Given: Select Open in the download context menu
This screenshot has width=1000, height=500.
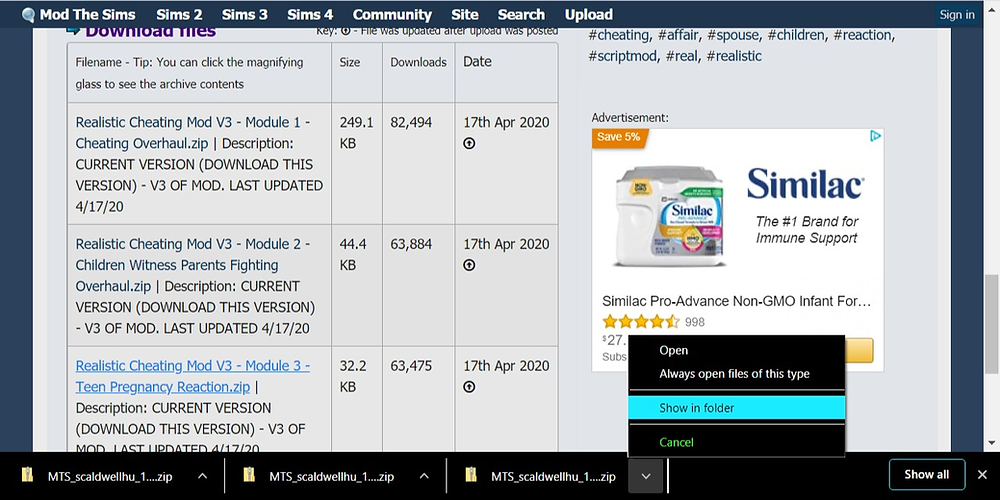Looking at the screenshot, I should pyautogui.click(x=737, y=350).
